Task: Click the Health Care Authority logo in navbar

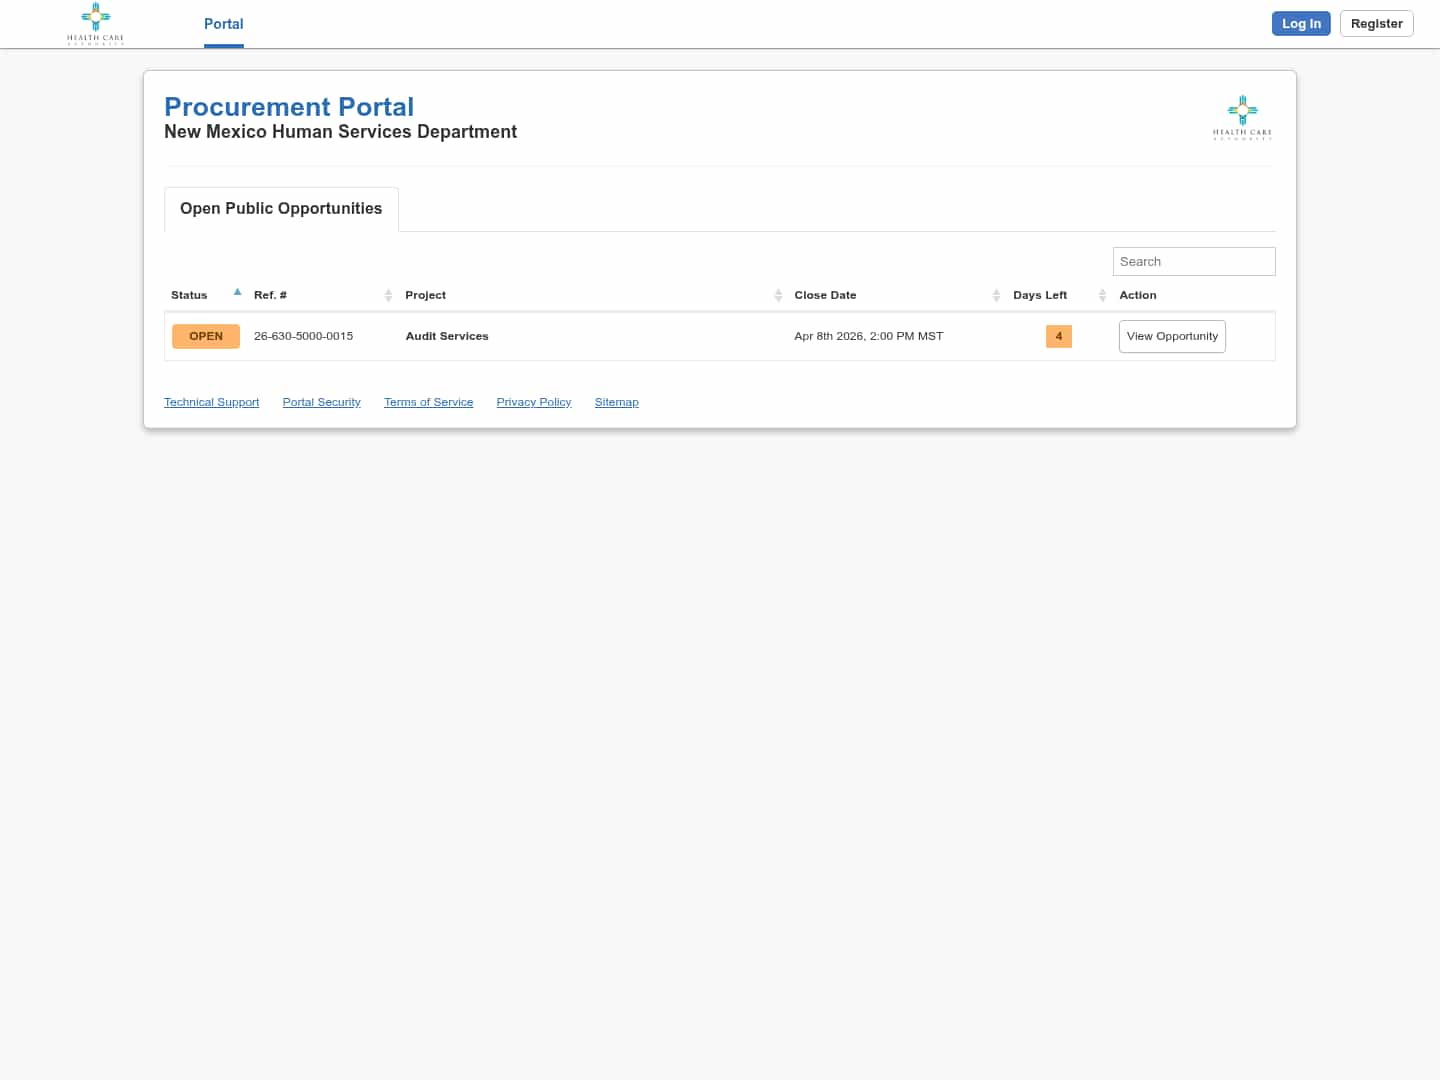Action: 95,23
